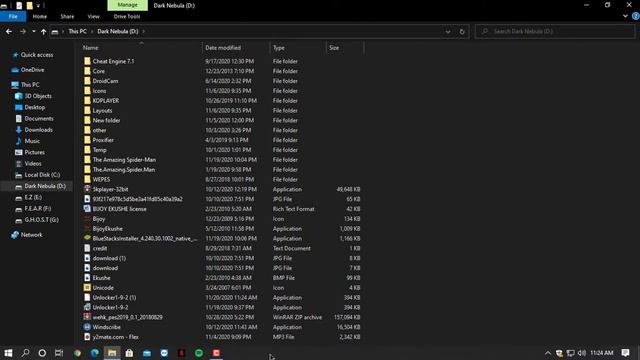
Task: Switch to the View ribbon tab
Action: pos(93,16)
